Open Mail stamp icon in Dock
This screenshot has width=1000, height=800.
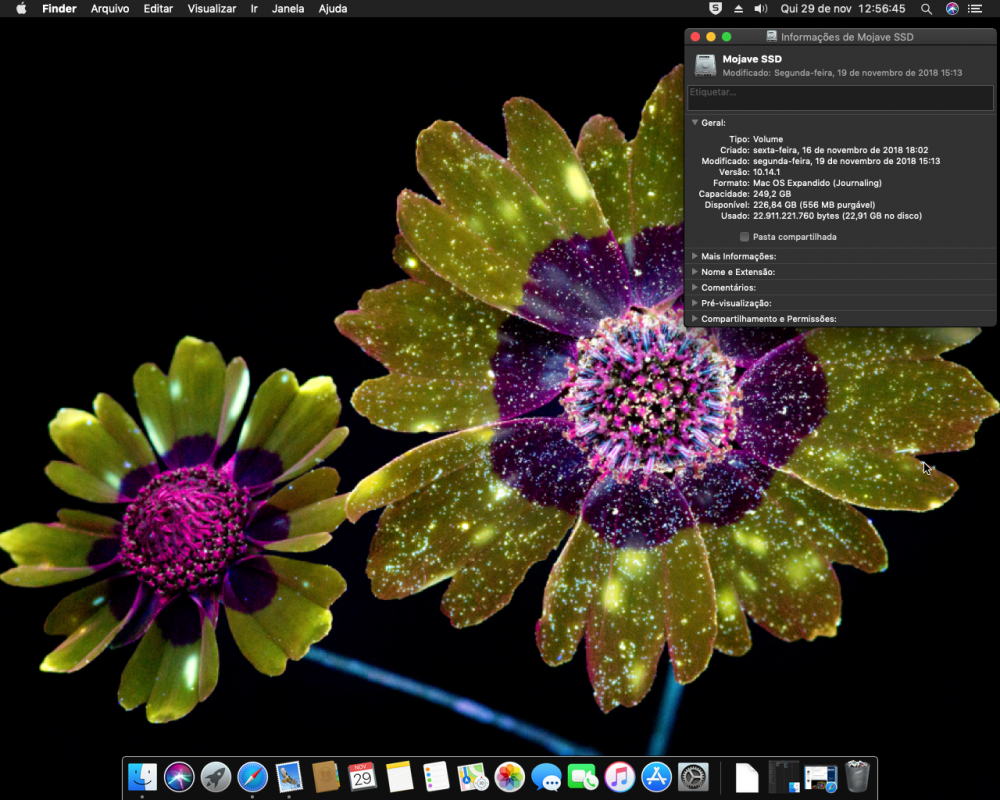tap(289, 776)
